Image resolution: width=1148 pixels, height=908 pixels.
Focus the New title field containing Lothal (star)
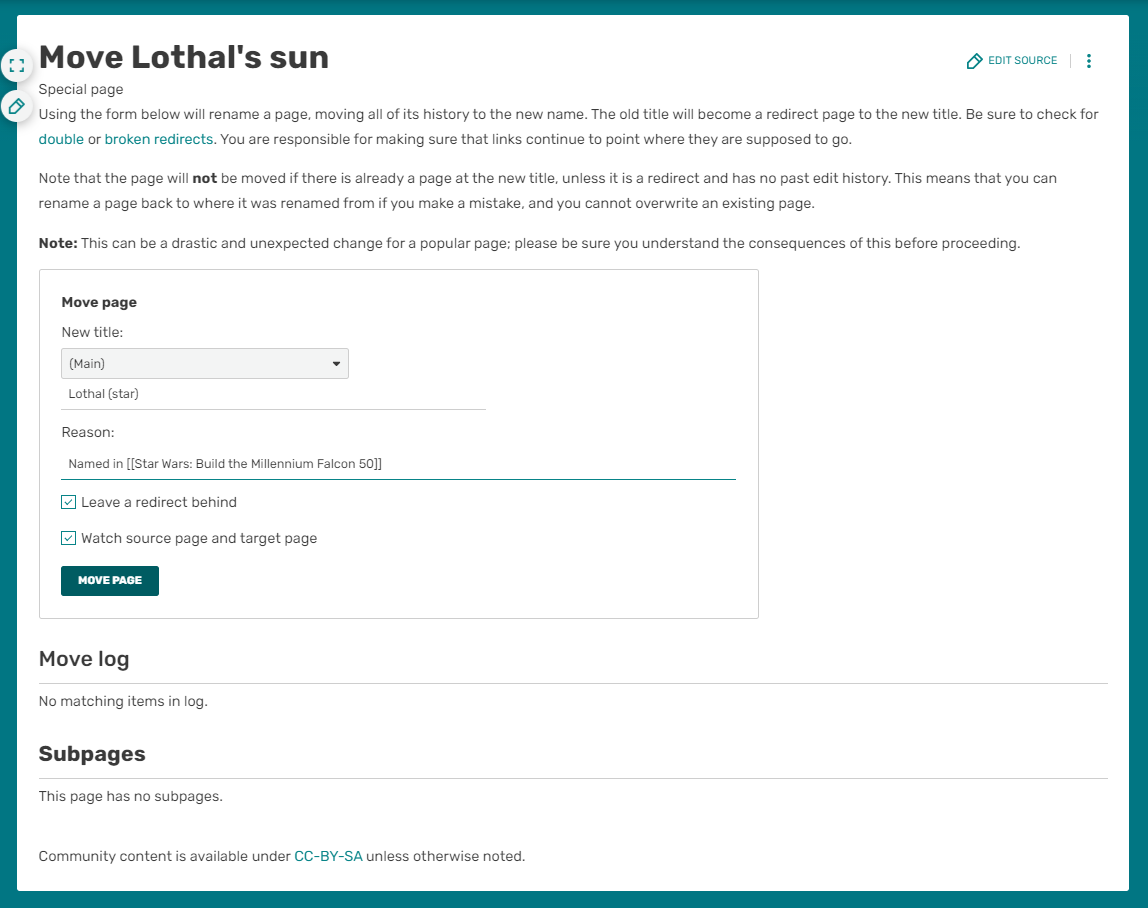coord(273,394)
